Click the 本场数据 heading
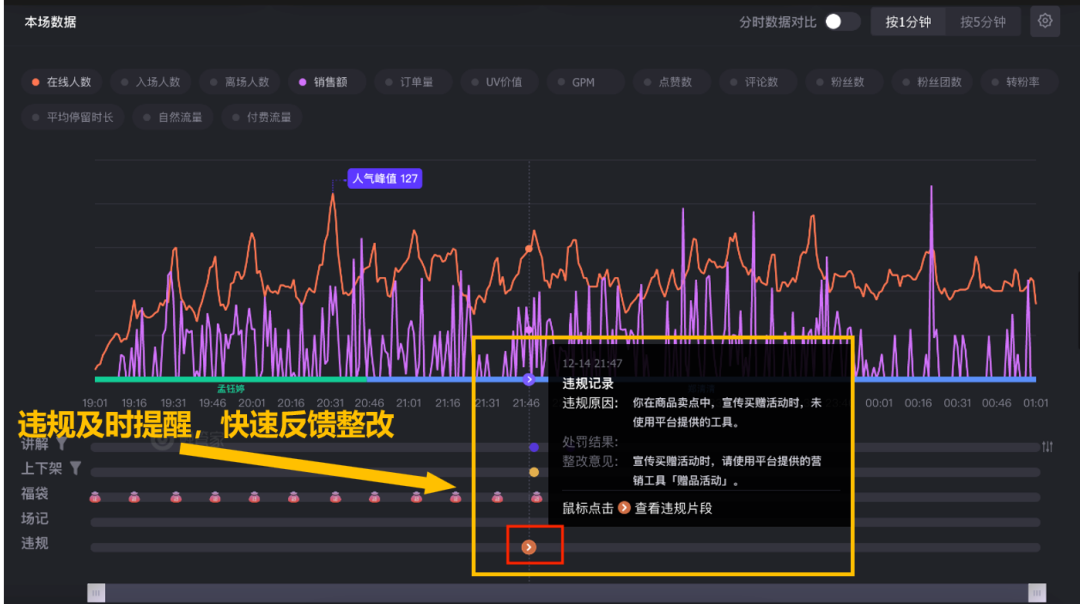This screenshot has width=1080, height=604. click(x=50, y=22)
